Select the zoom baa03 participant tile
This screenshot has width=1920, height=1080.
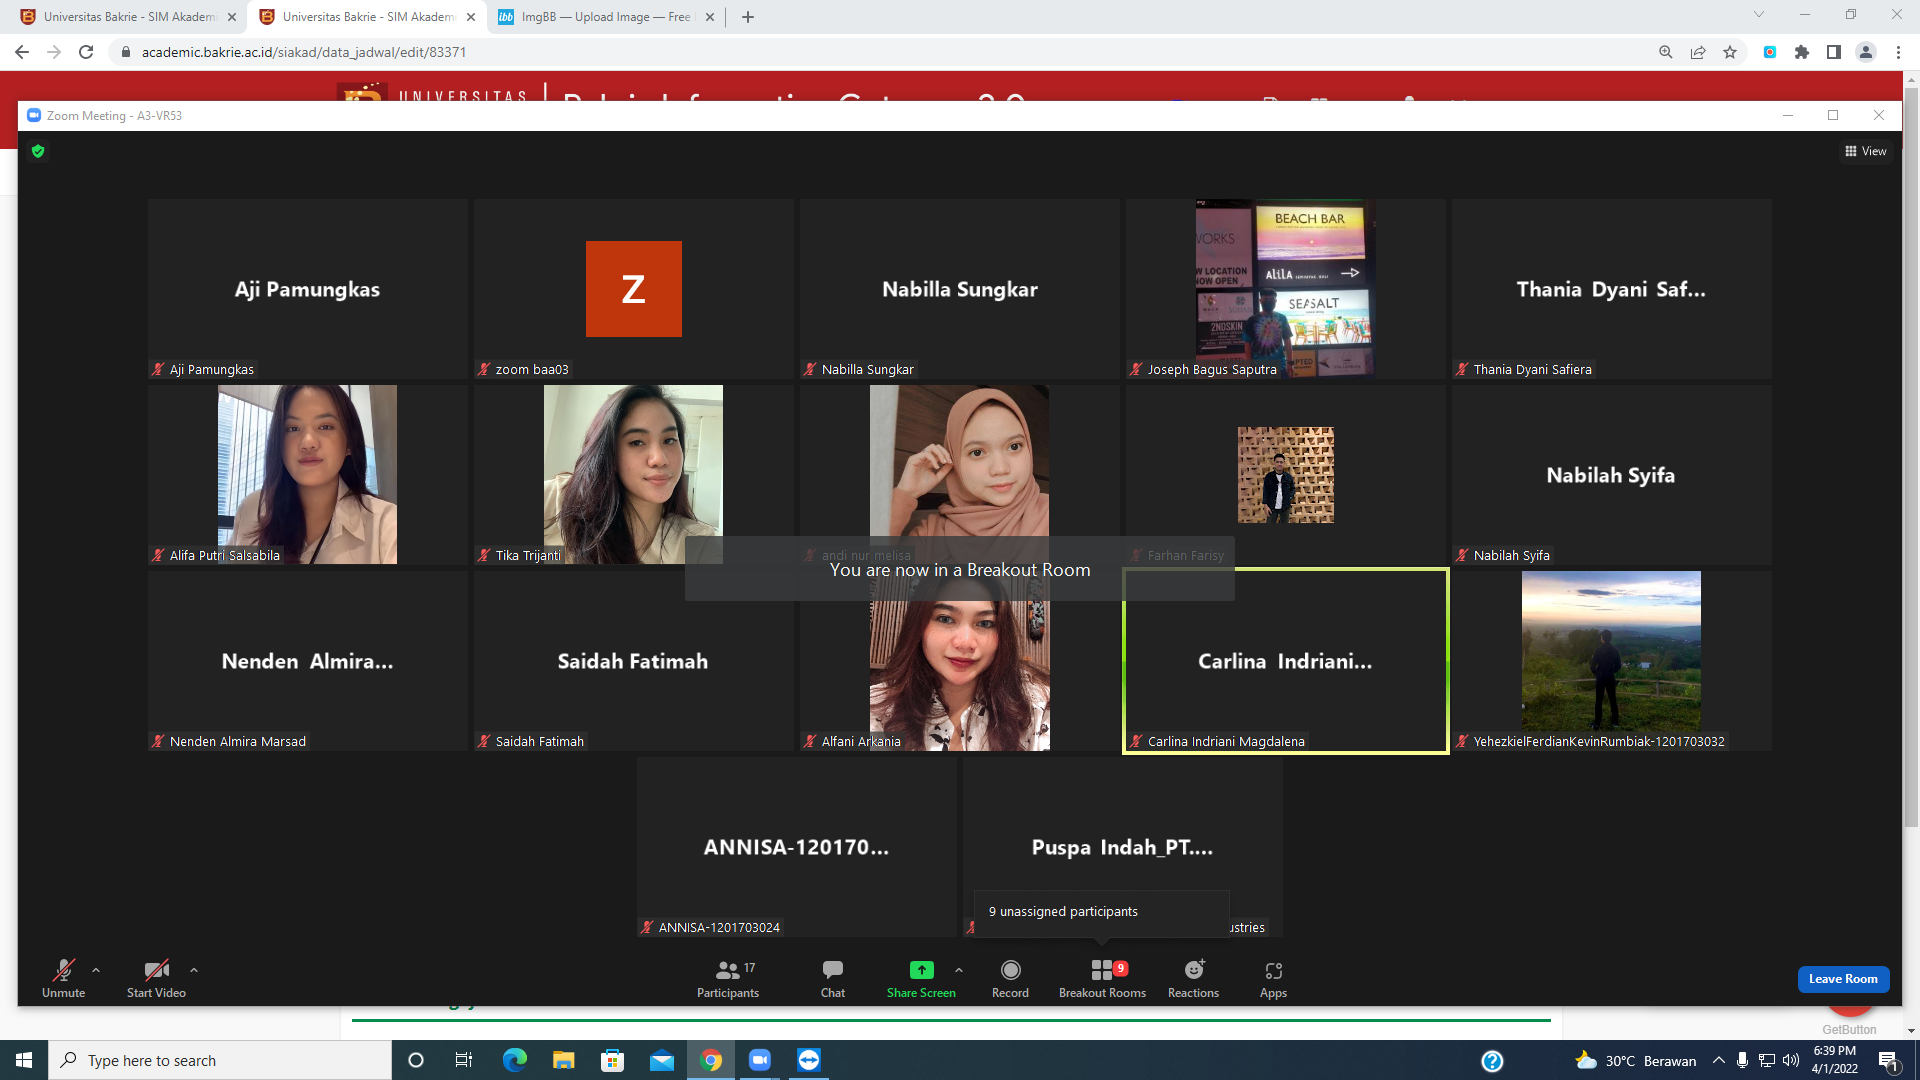[x=634, y=289]
